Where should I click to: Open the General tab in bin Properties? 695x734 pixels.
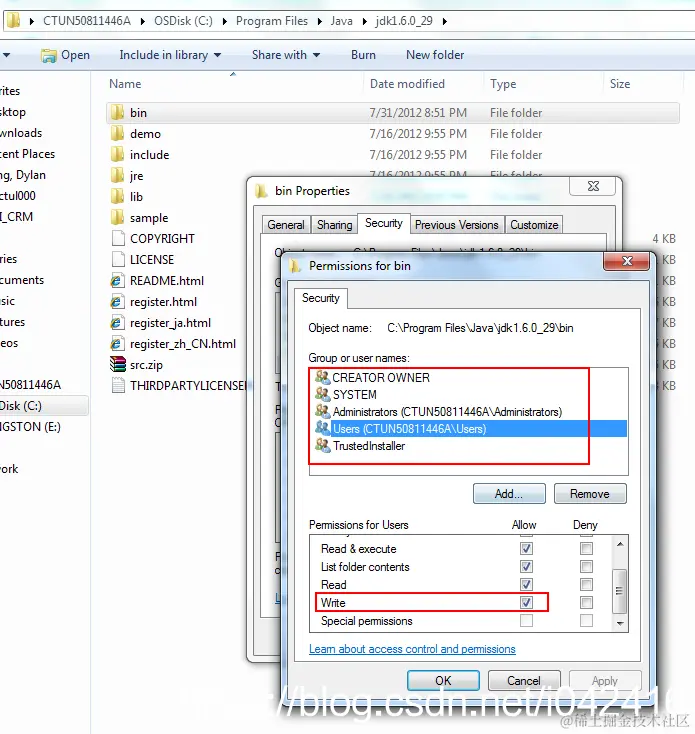tap(286, 225)
